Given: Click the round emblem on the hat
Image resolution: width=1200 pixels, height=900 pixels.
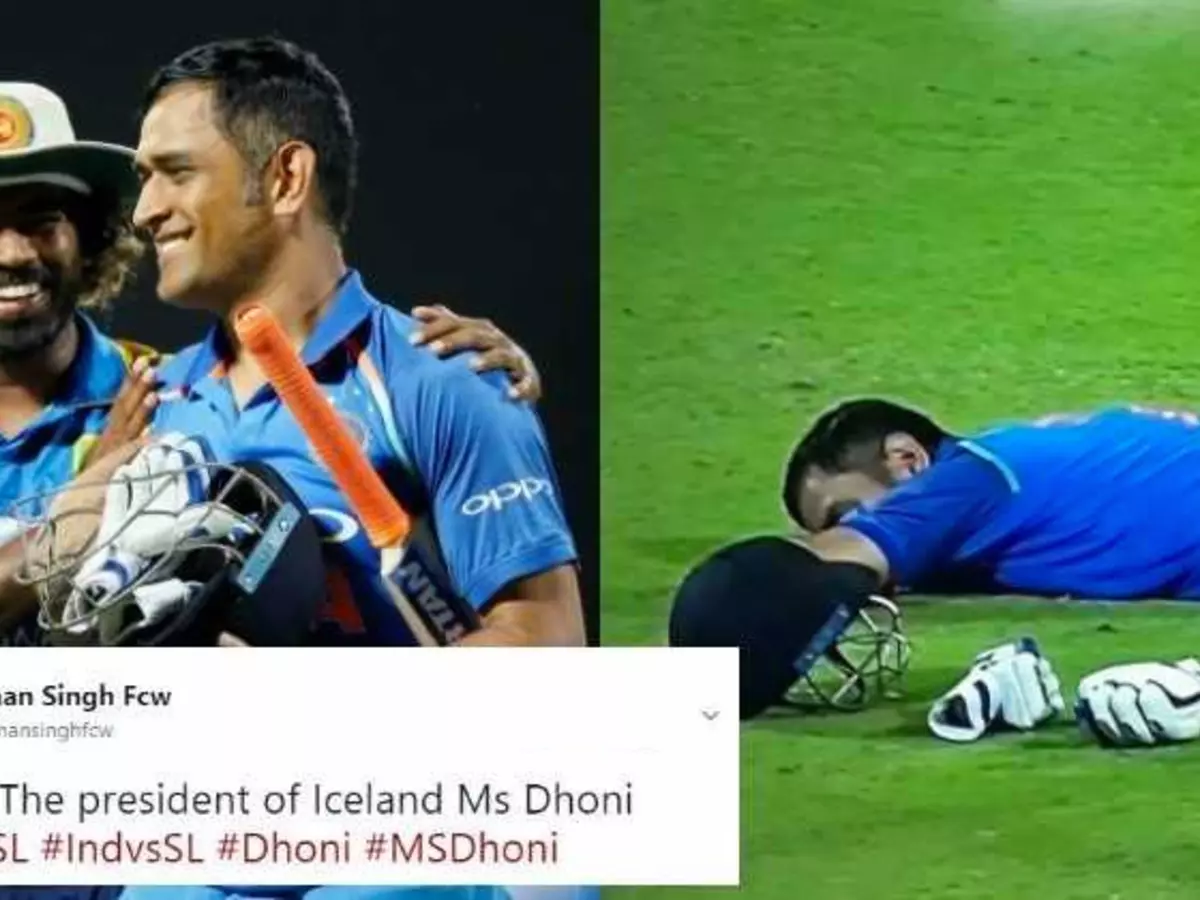Looking at the screenshot, I should pyautogui.click(x=14, y=123).
